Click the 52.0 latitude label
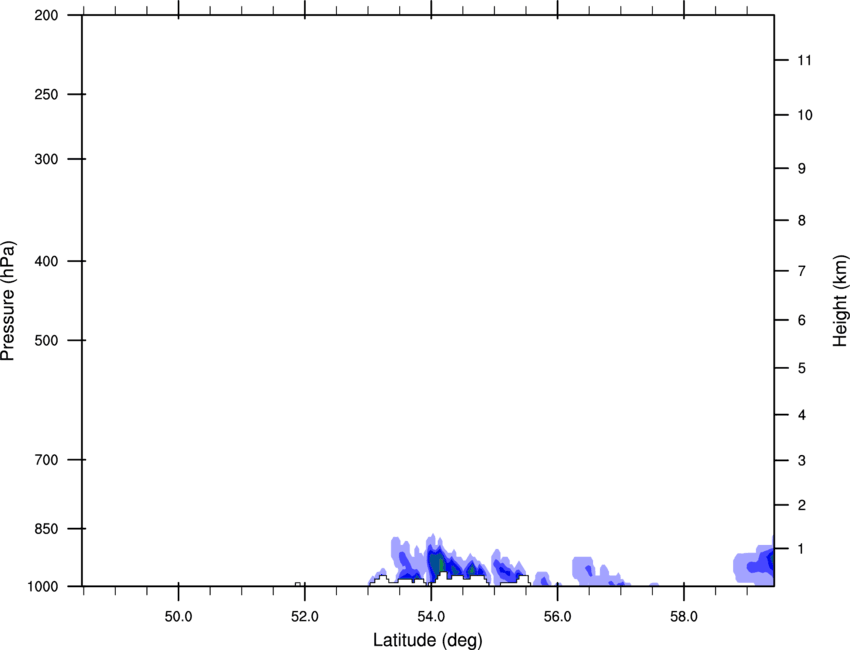850x650 pixels. coord(305,616)
